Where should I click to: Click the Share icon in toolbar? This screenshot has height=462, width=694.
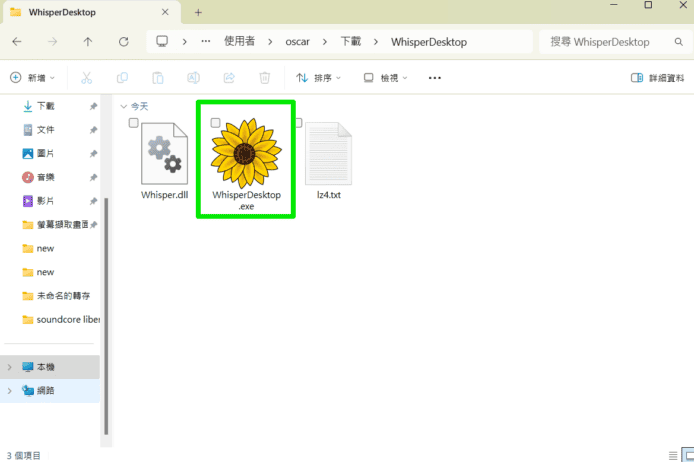click(229, 78)
